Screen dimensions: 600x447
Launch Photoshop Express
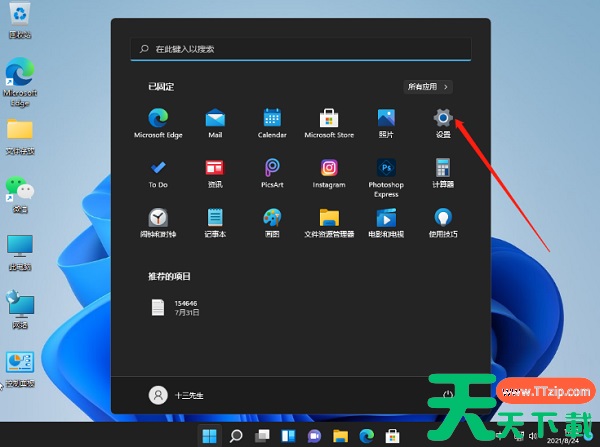386,178
